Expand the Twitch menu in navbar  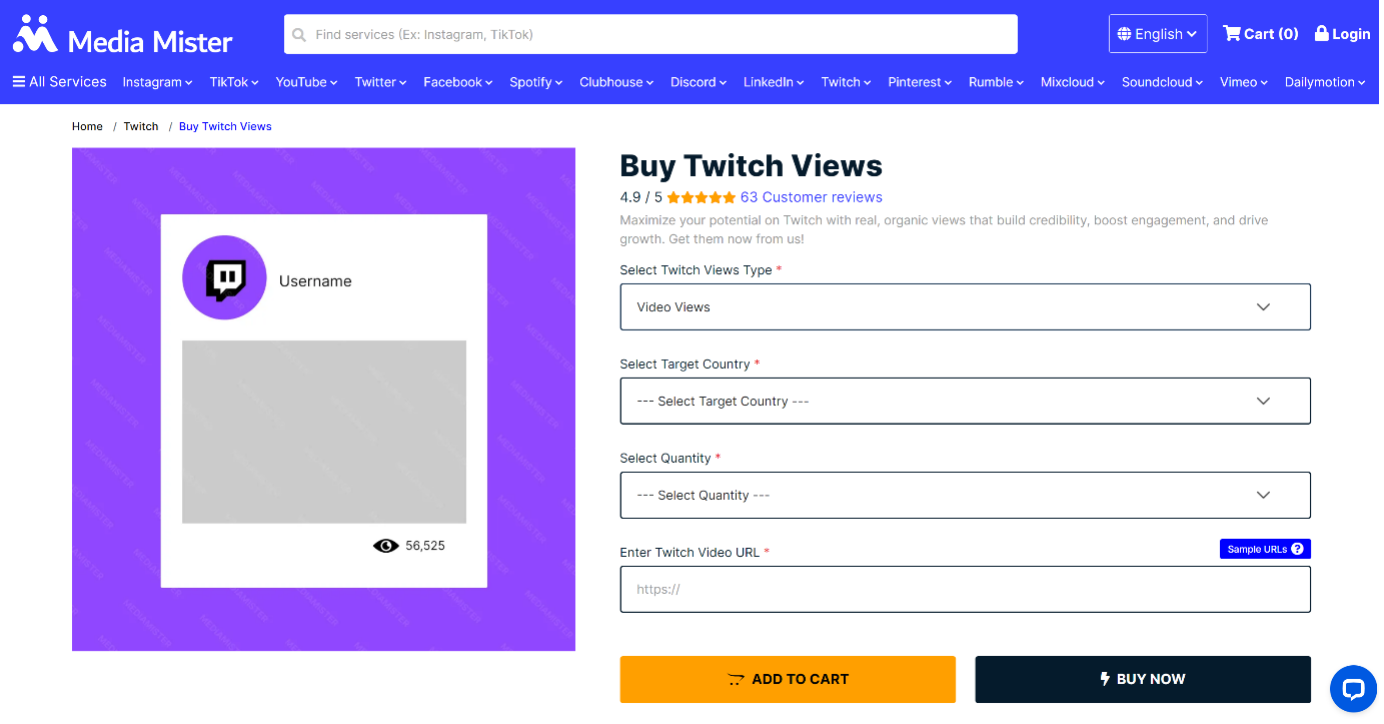(x=846, y=82)
